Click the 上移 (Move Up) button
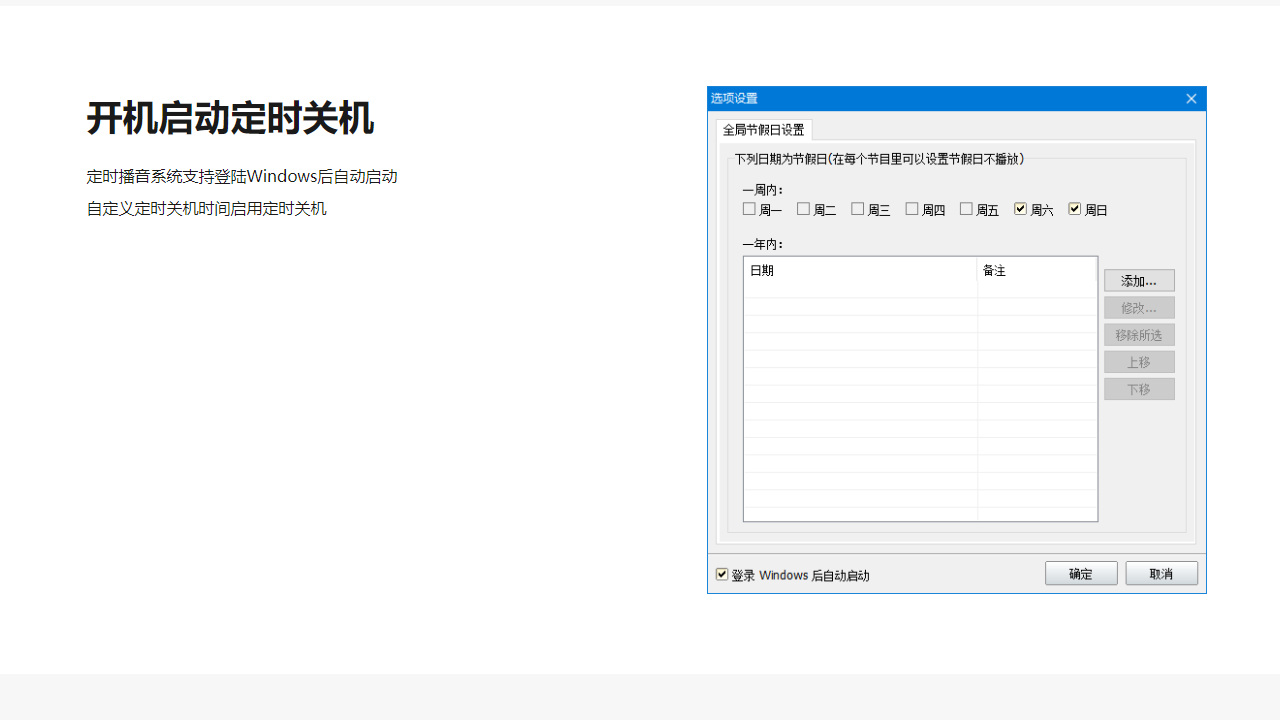The height and width of the screenshot is (720, 1280). [x=1139, y=361]
